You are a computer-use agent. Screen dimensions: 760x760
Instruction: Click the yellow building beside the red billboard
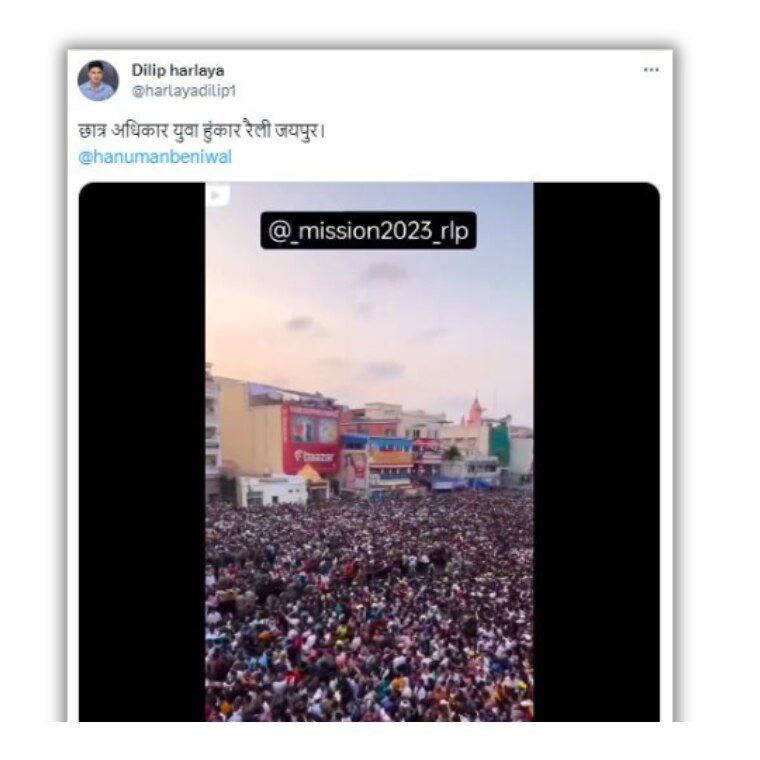pyautogui.click(x=251, y=427)
